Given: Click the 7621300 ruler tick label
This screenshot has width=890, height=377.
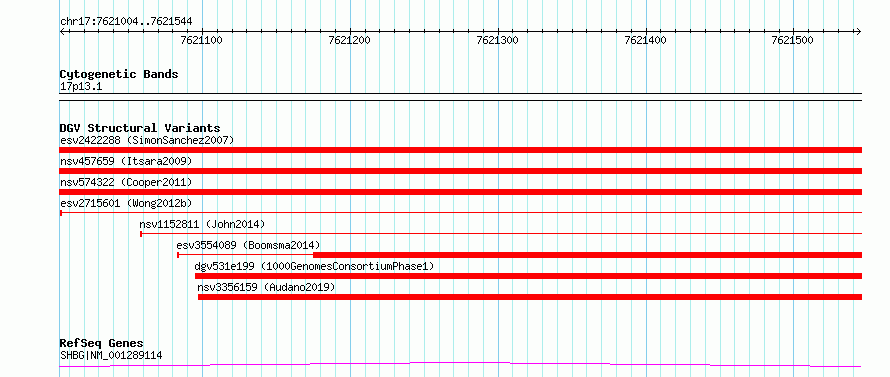Looking at the screenshot, I should (497, 40).
